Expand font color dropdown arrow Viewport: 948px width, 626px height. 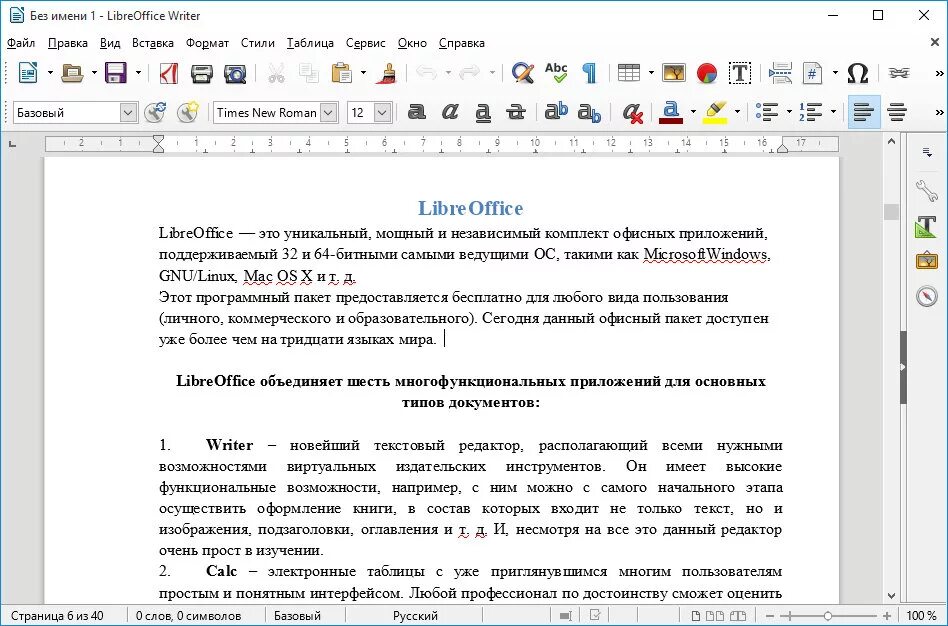click(693, 112)
